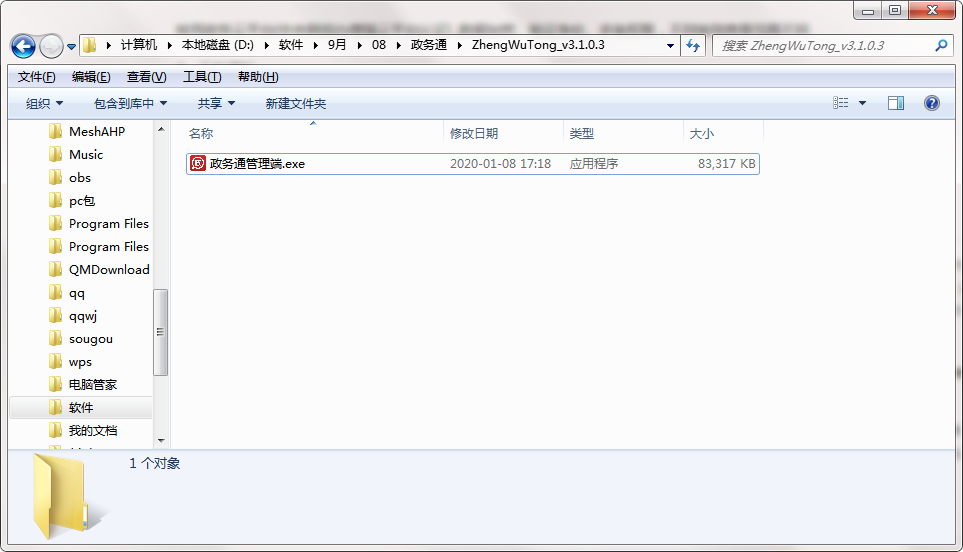
Task: Open the more view options arrow
Action: point(862,103)
